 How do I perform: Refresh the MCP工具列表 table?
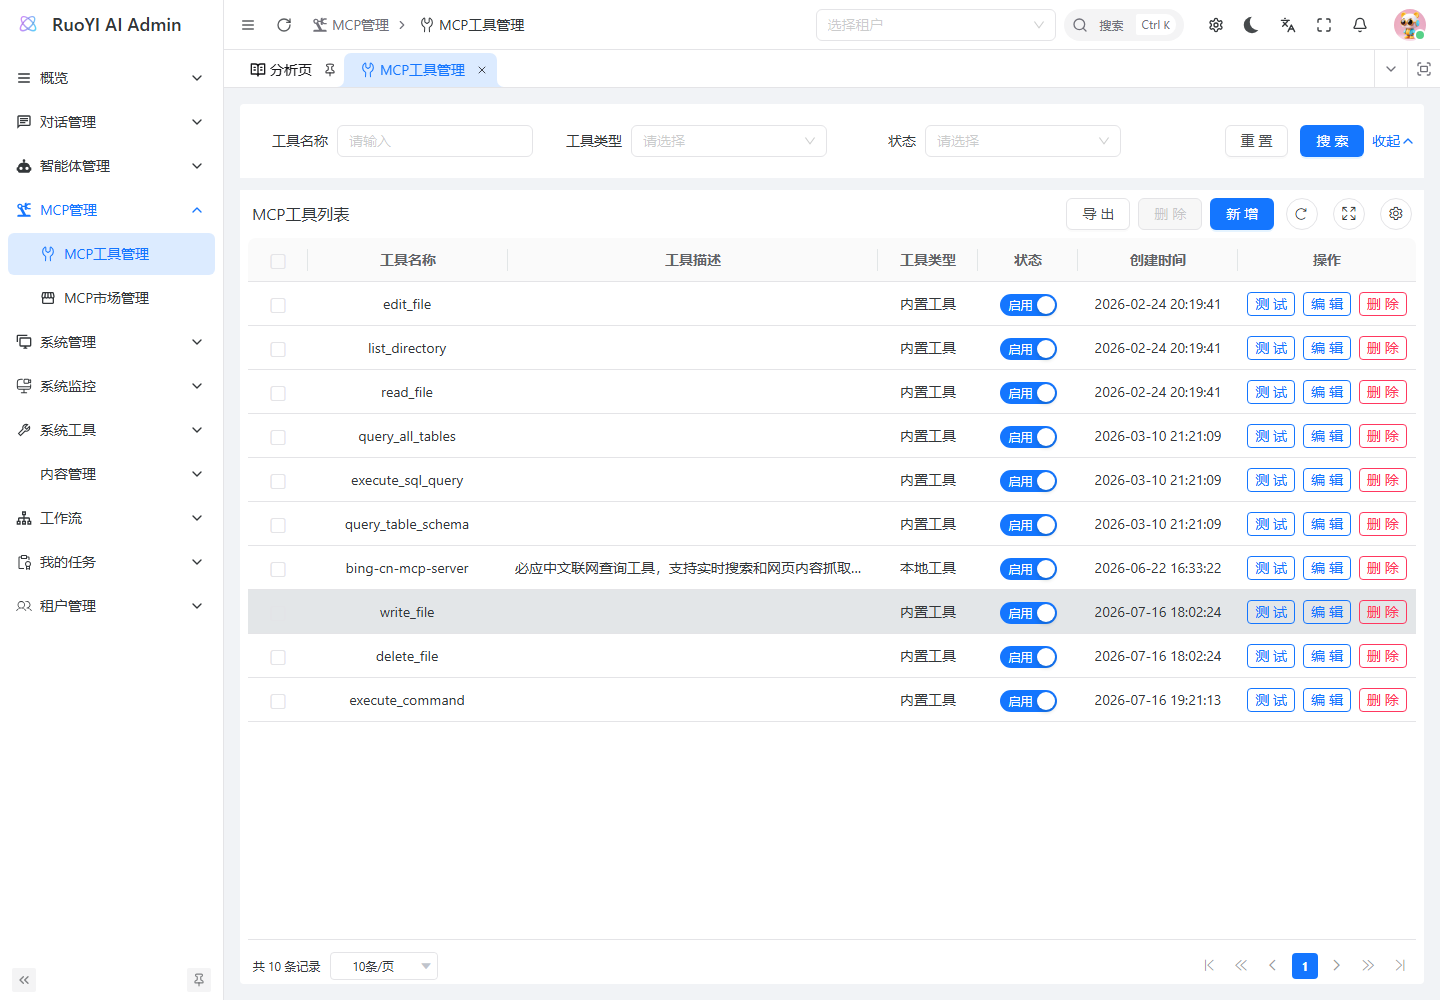[x=1301, y=214]
